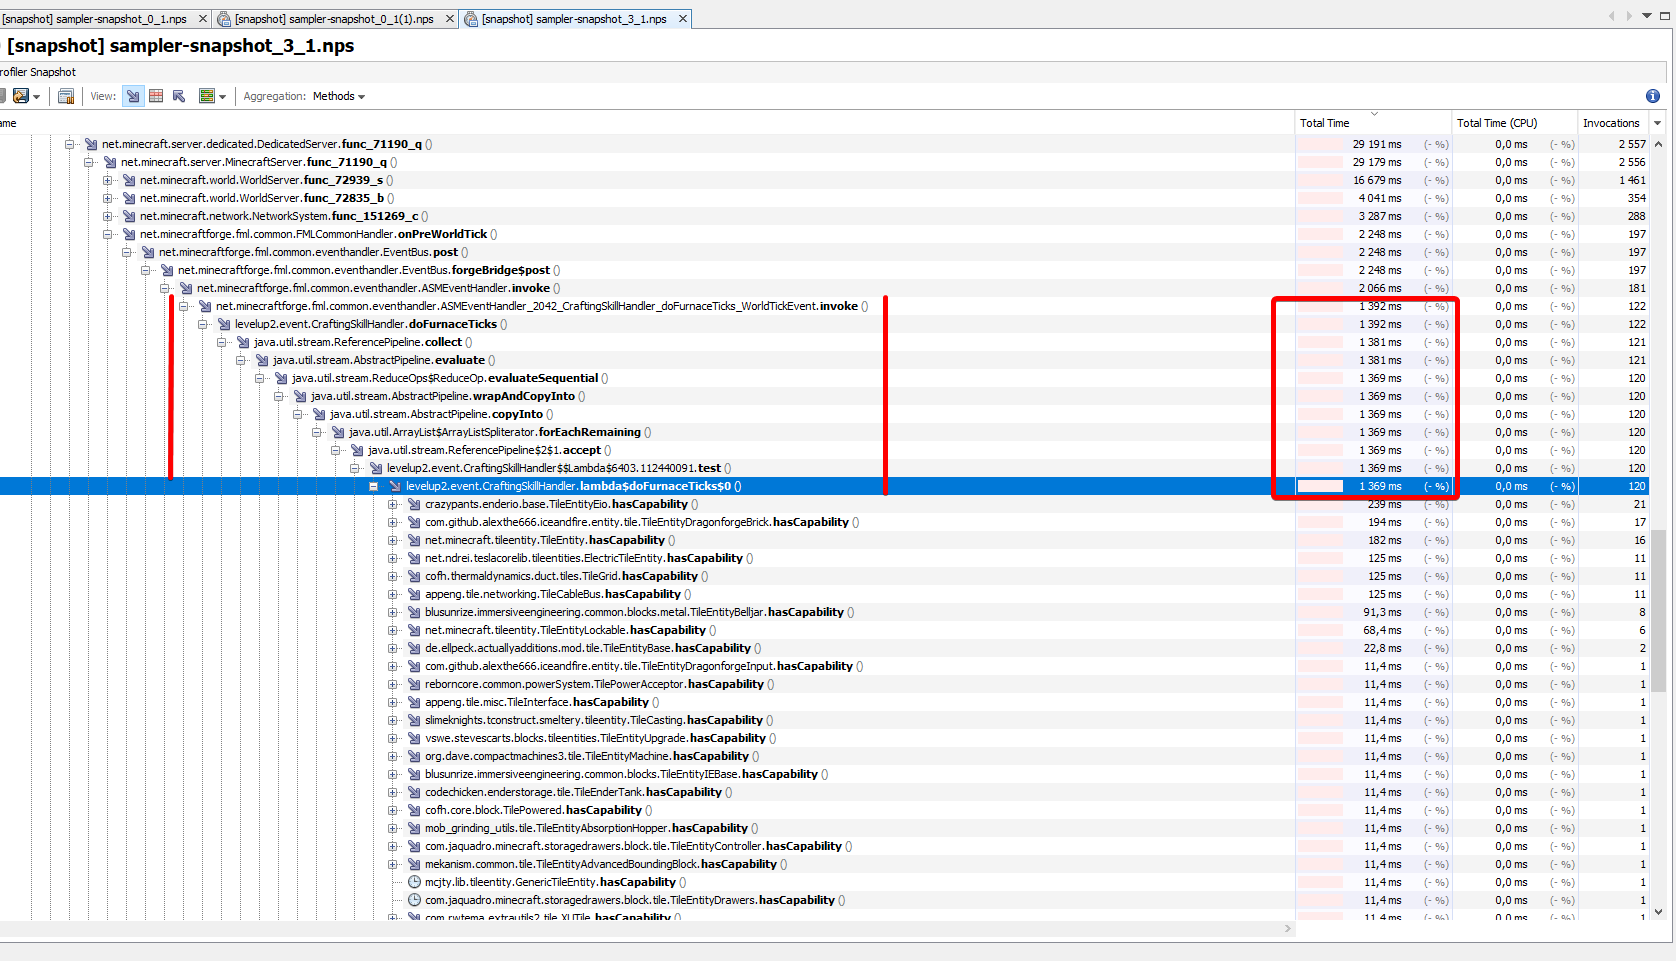Image resolution: width=1676 pixels, height=961 pixels.
Task: Select the ReduceOp.evaluateSequential row
Action: [824, 378]
